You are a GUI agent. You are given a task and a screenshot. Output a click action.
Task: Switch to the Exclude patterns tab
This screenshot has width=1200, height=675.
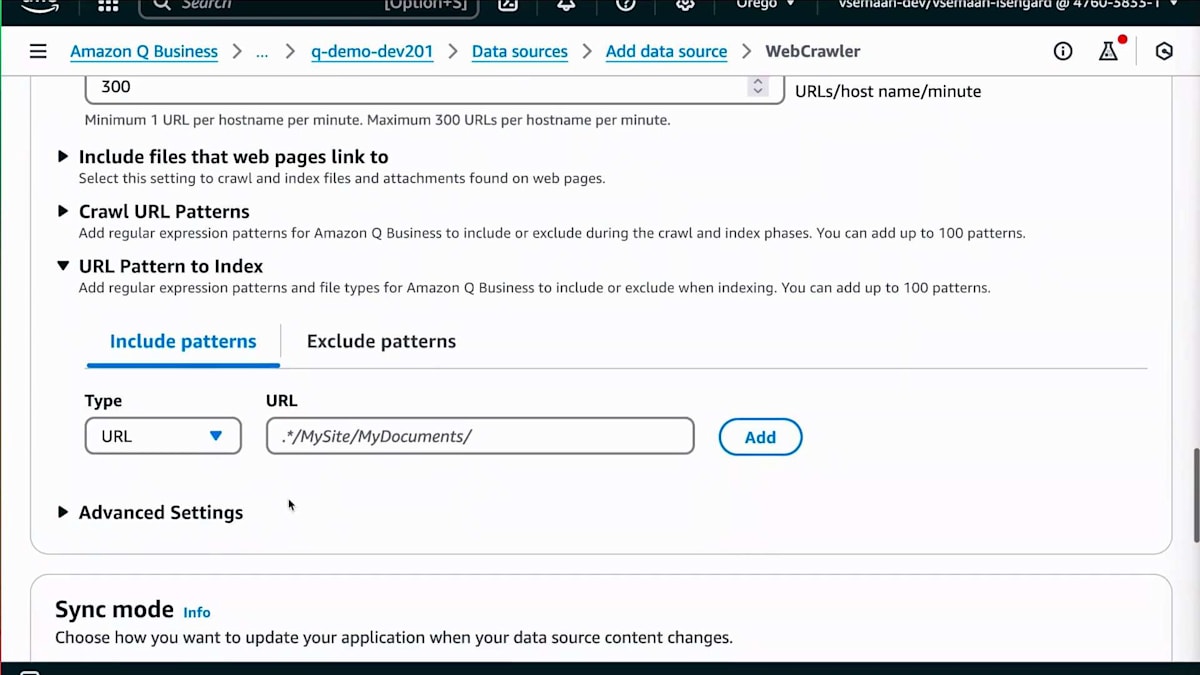tap(381, 342)
